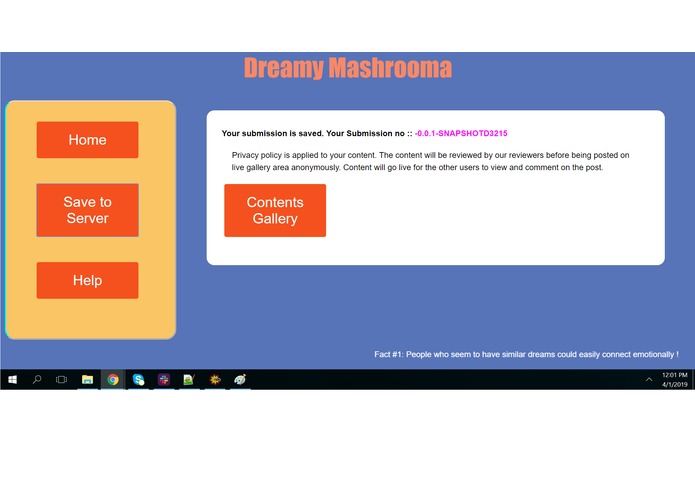Click the Home button
The image size is (695, 494).
tap(87, 140)
